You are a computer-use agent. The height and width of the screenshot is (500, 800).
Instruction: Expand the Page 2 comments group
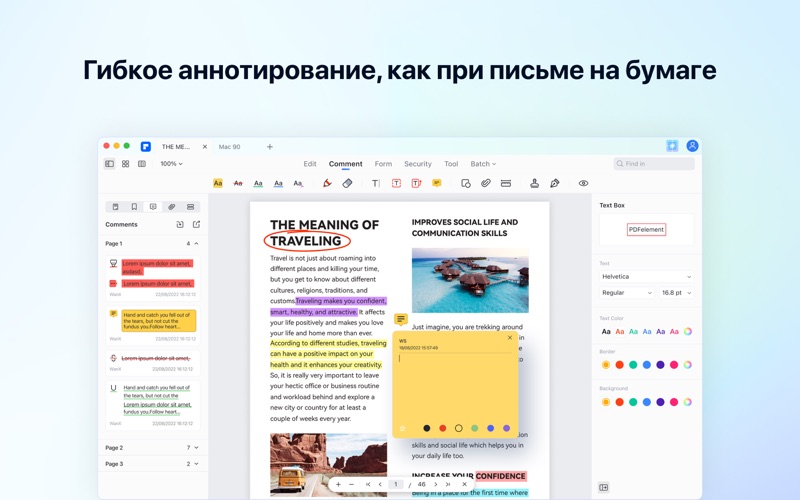pyautogui.click(x=196, y=447)
